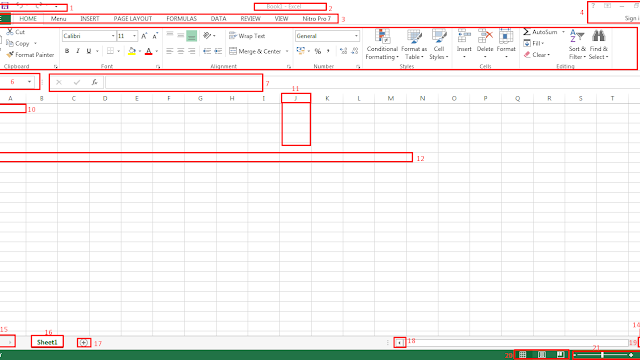Expand the font size 11 dropdown
This screenshot has height=360, width=640.
pos(134,36)
